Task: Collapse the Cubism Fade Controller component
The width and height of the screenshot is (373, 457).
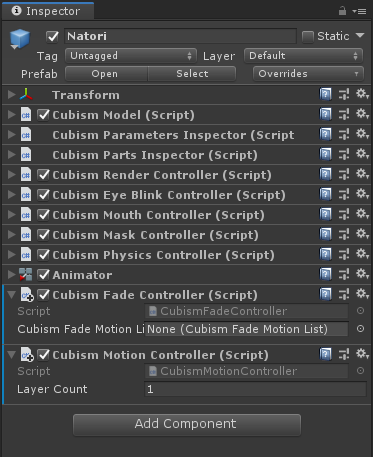Action: [12, 295]
